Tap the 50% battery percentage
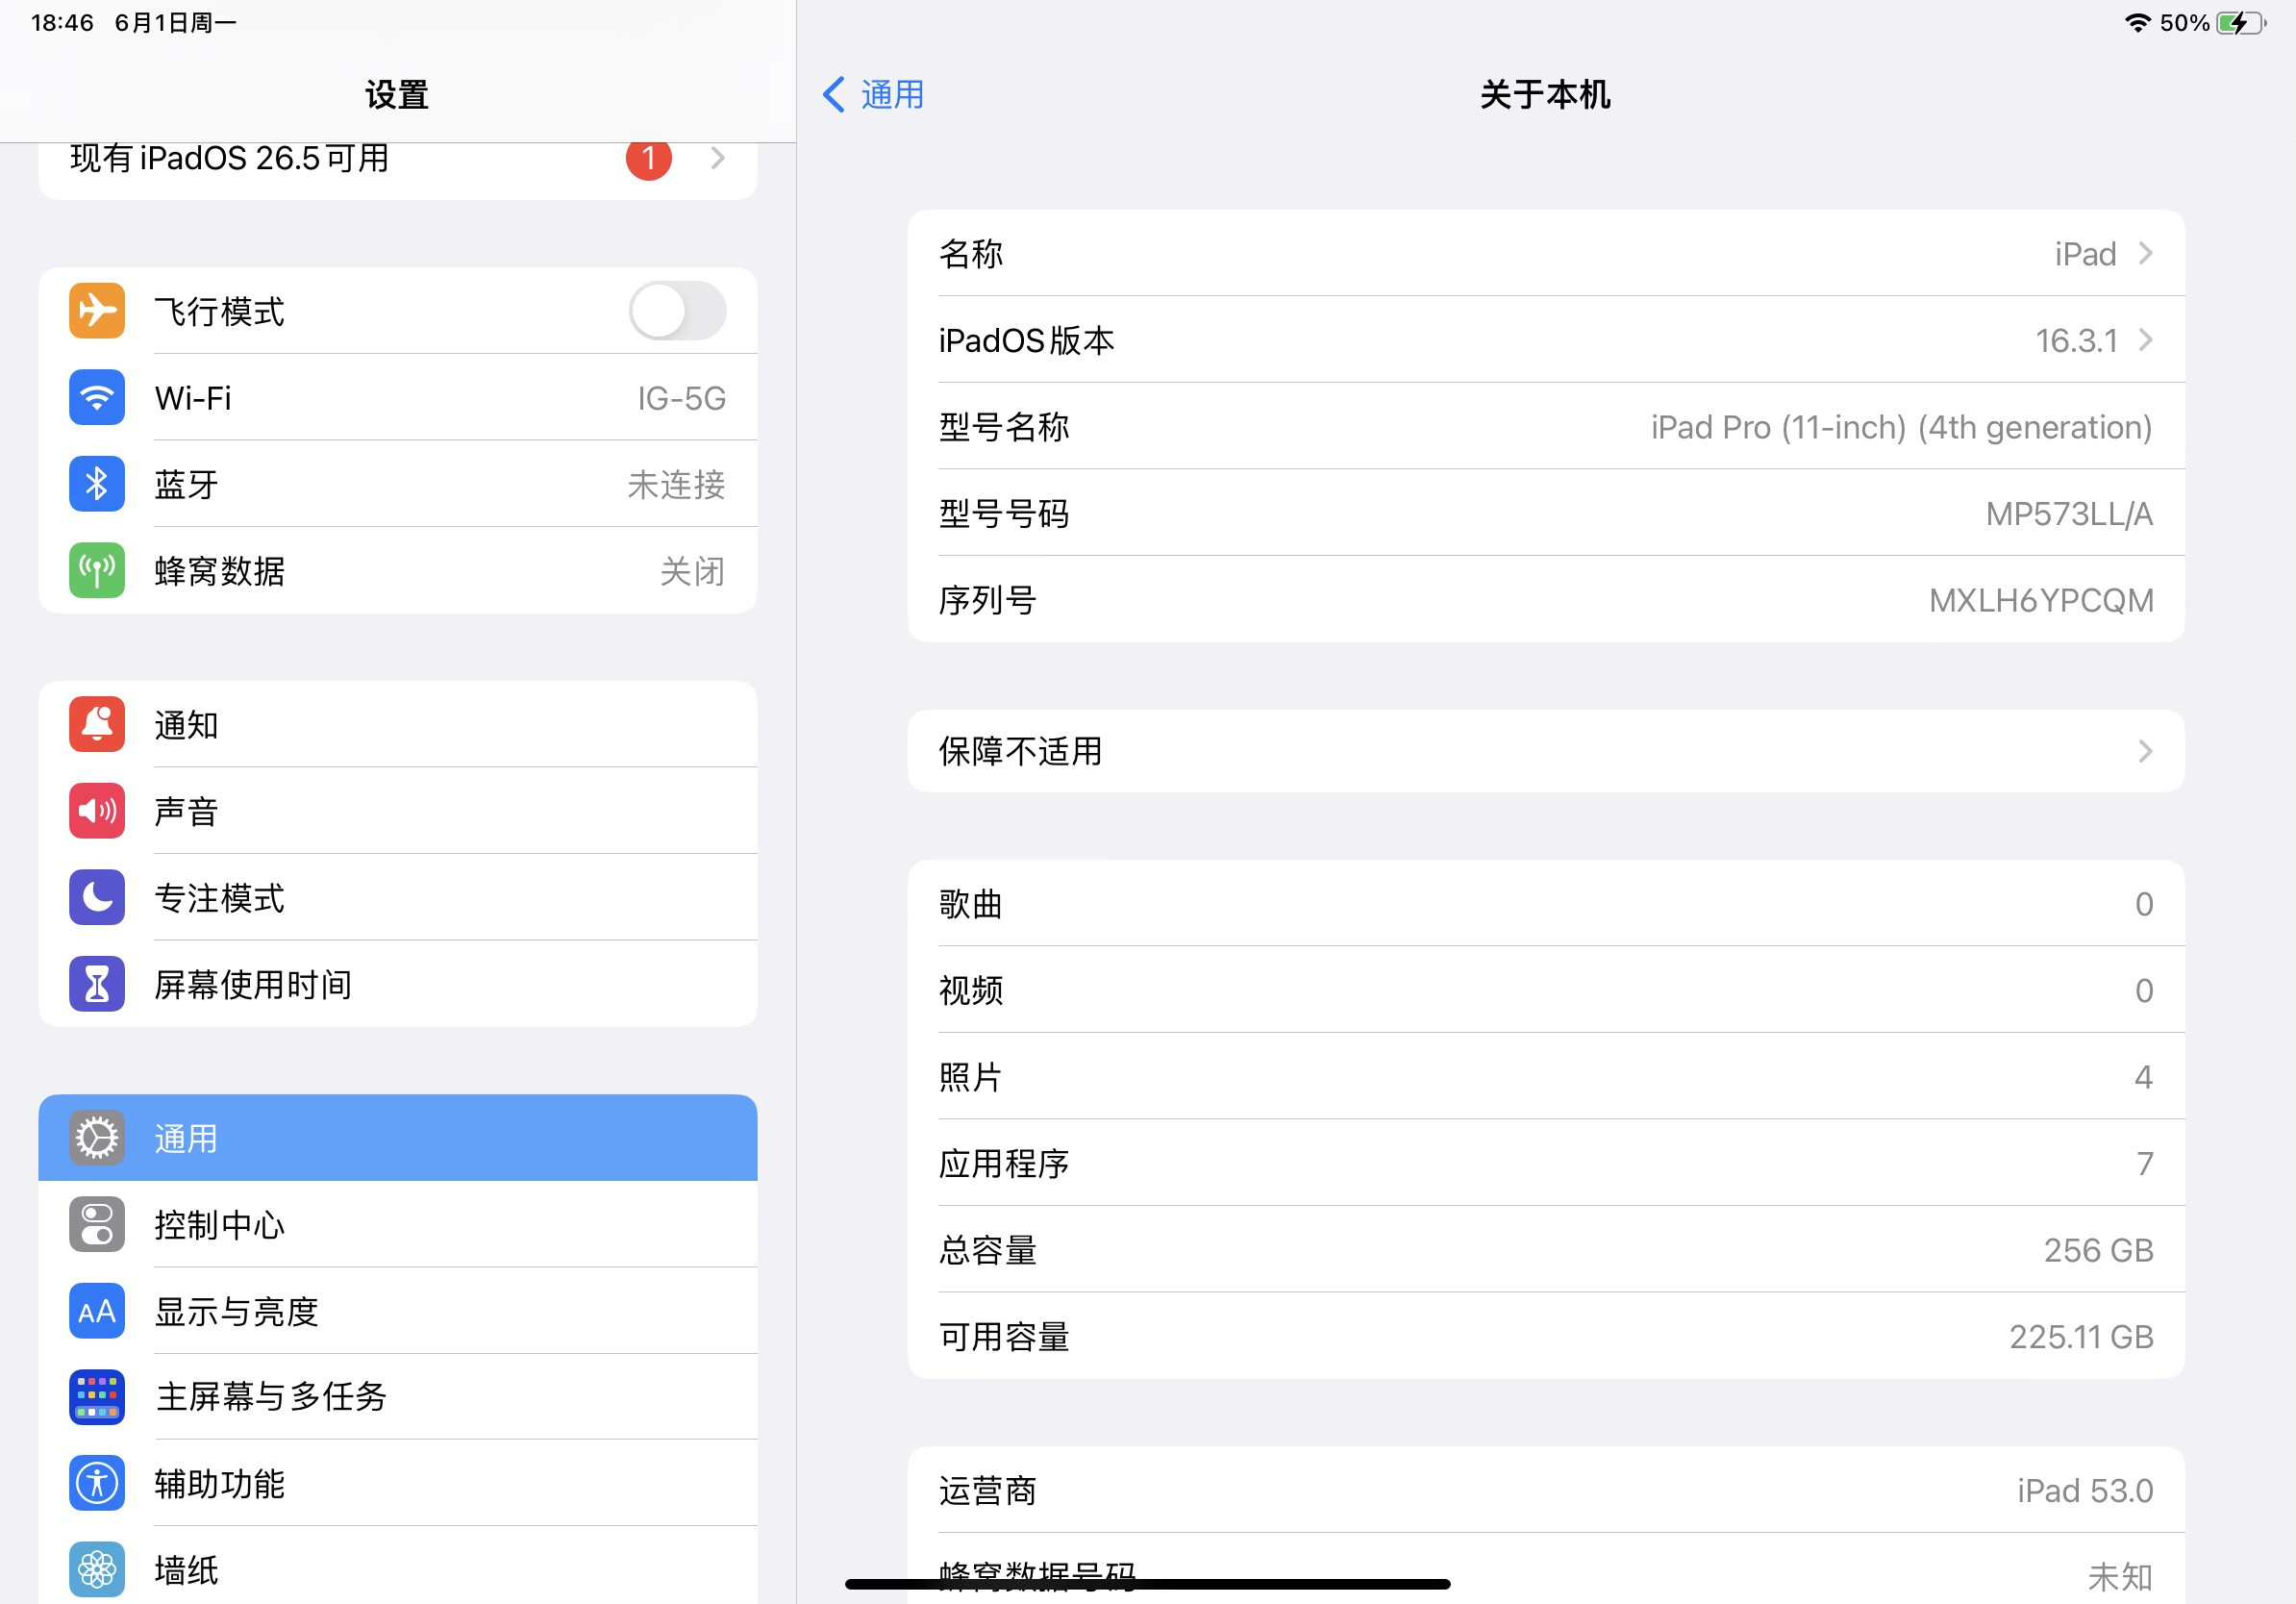The width and height of the screenshot is (2296, 1604). [x=2184, y=22]
